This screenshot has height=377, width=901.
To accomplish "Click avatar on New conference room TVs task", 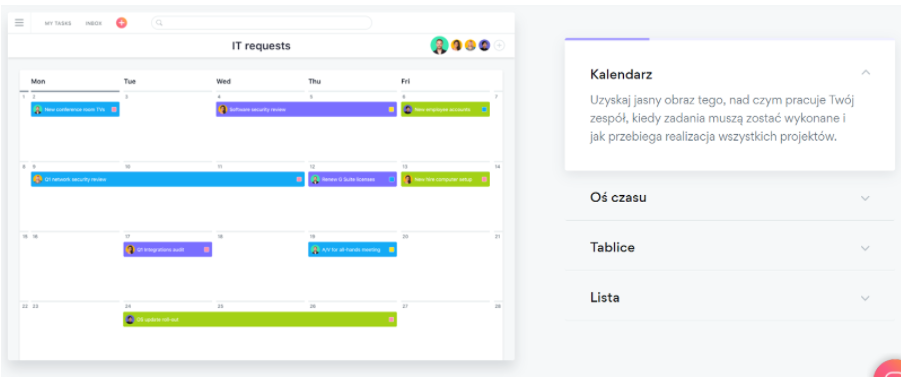I will pyautogui.click(x=38, y=109).
